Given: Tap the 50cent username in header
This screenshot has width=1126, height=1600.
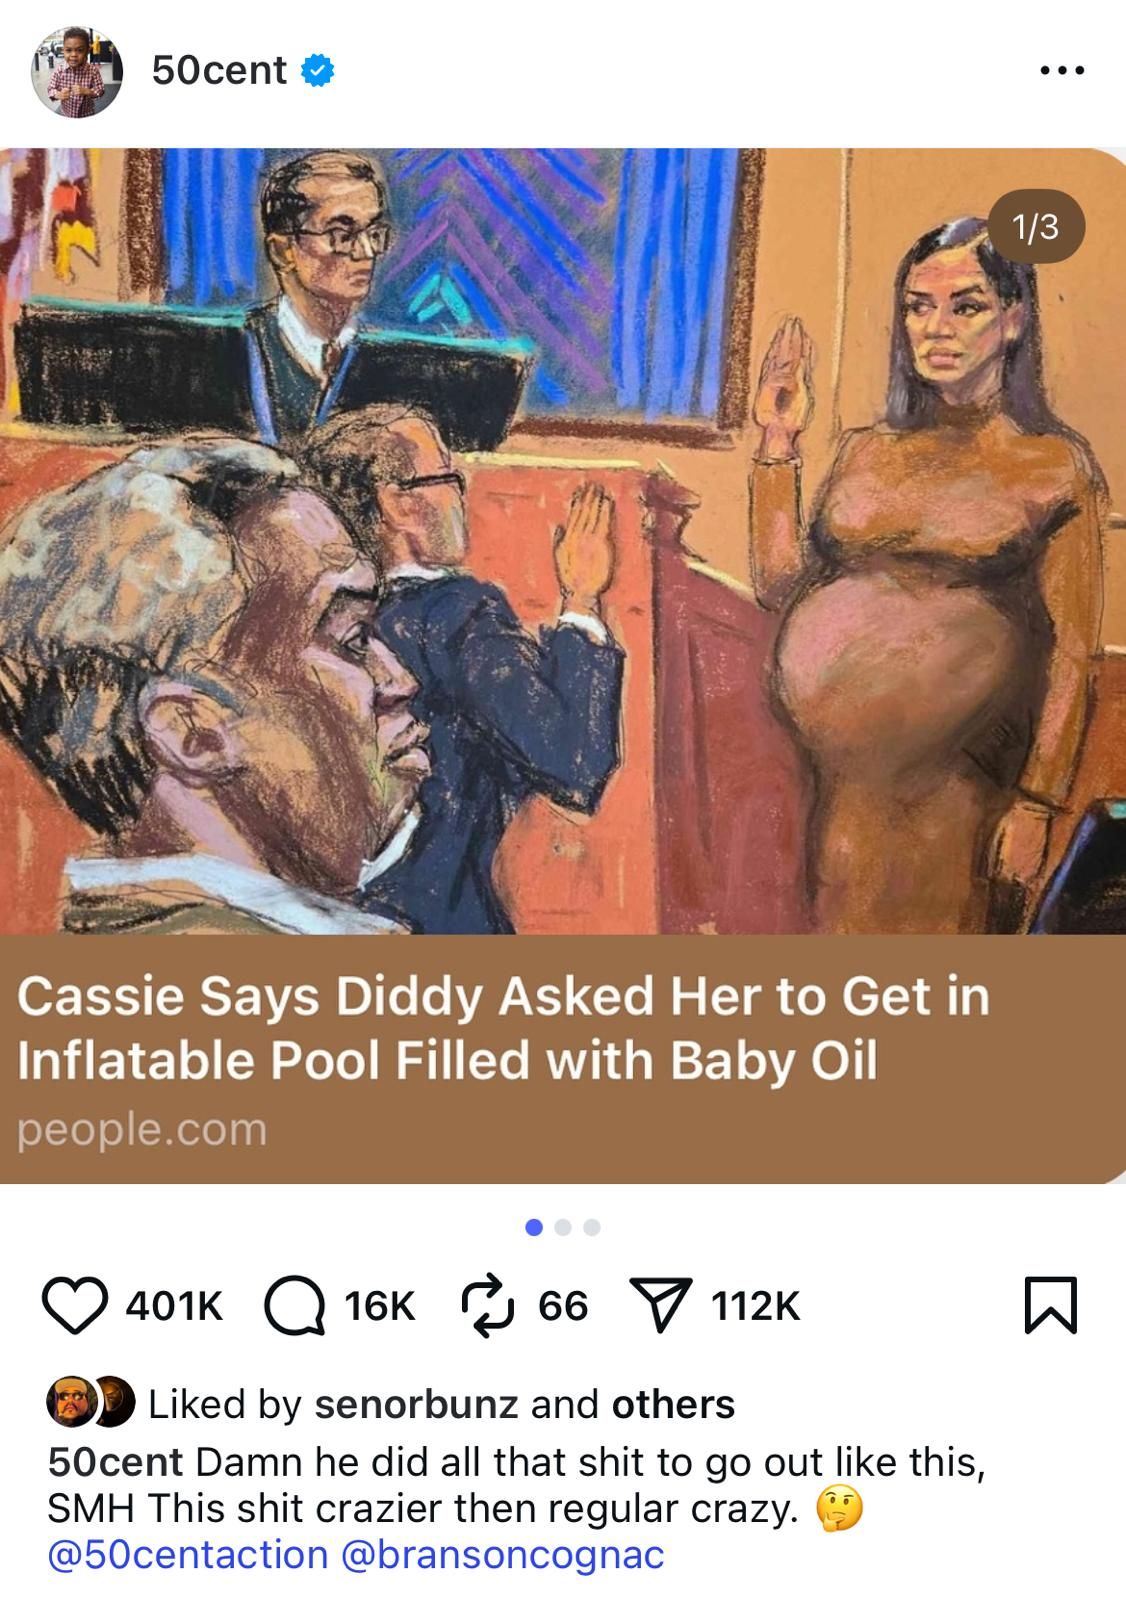Looking at the screenshot, I should (x=219, y=70).
